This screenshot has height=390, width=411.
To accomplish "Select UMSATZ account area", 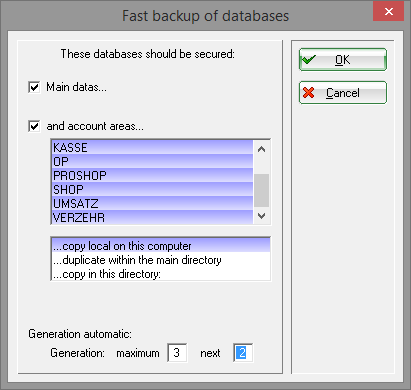I will [x=153, y=203].
